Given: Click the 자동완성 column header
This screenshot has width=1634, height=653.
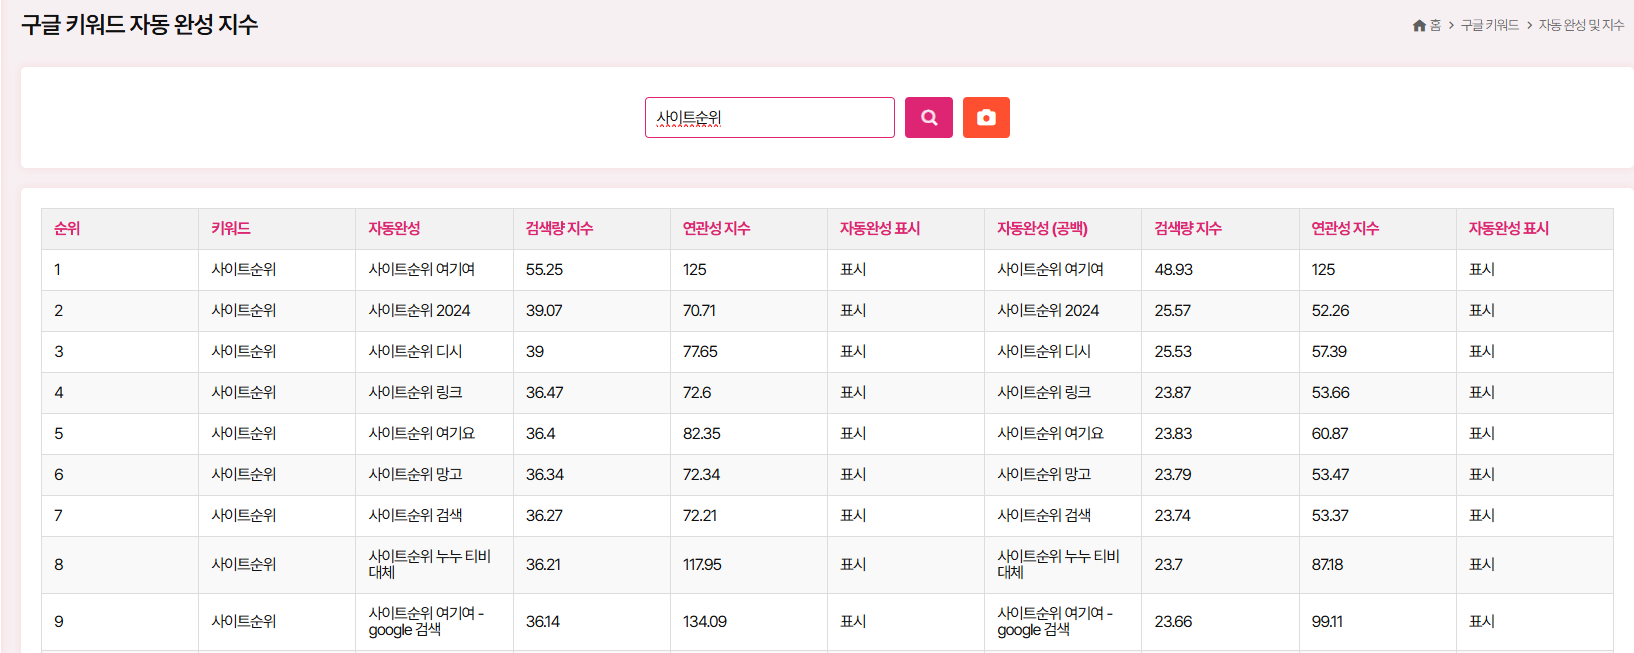Looking at the screenshot, I should [x=394, y=229].
